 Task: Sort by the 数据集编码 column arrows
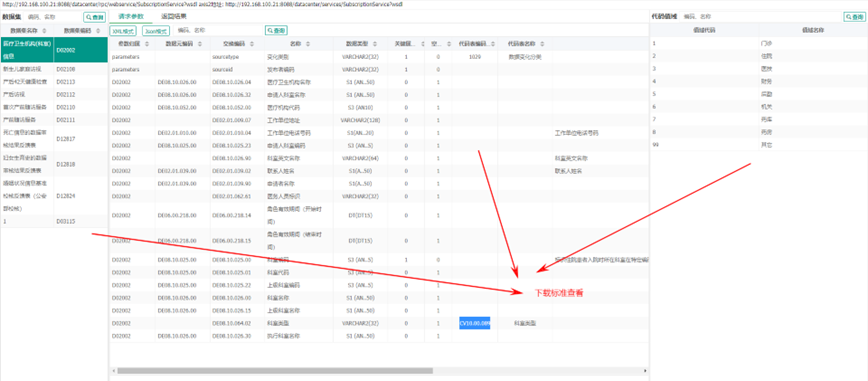click(x=97, y=30)
